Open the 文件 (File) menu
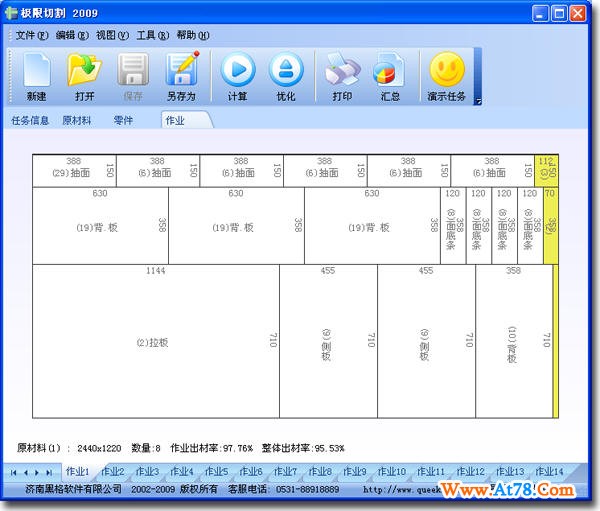The width and height of the screenshot is (600, 511). 31,35
